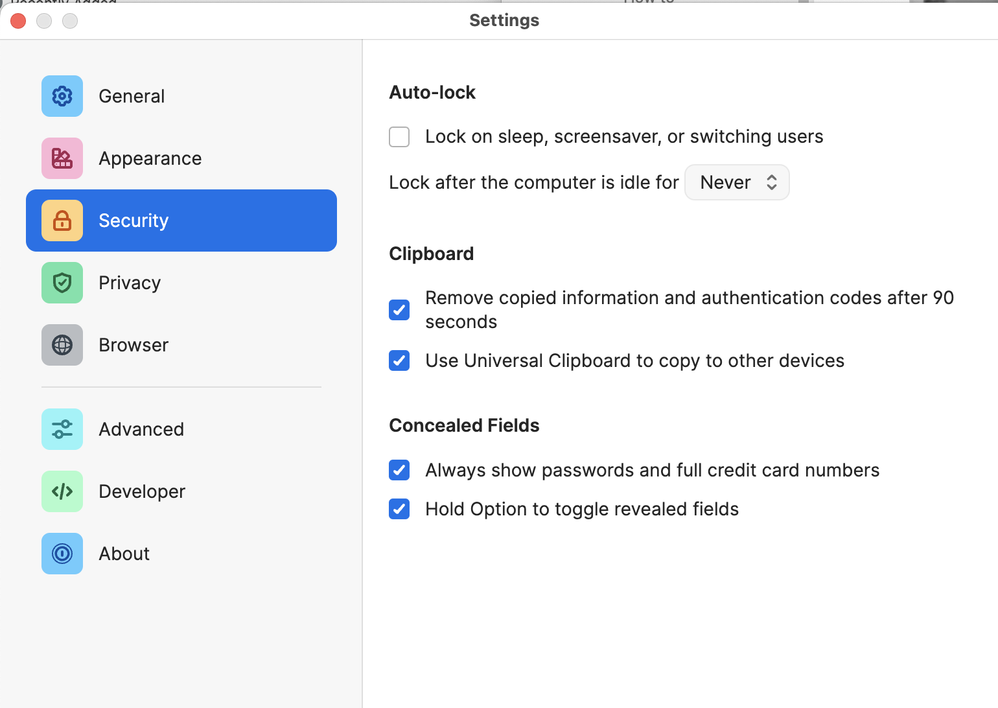Click the Appearance palette icon
The image size is (998, 708).
coord(62,158)
